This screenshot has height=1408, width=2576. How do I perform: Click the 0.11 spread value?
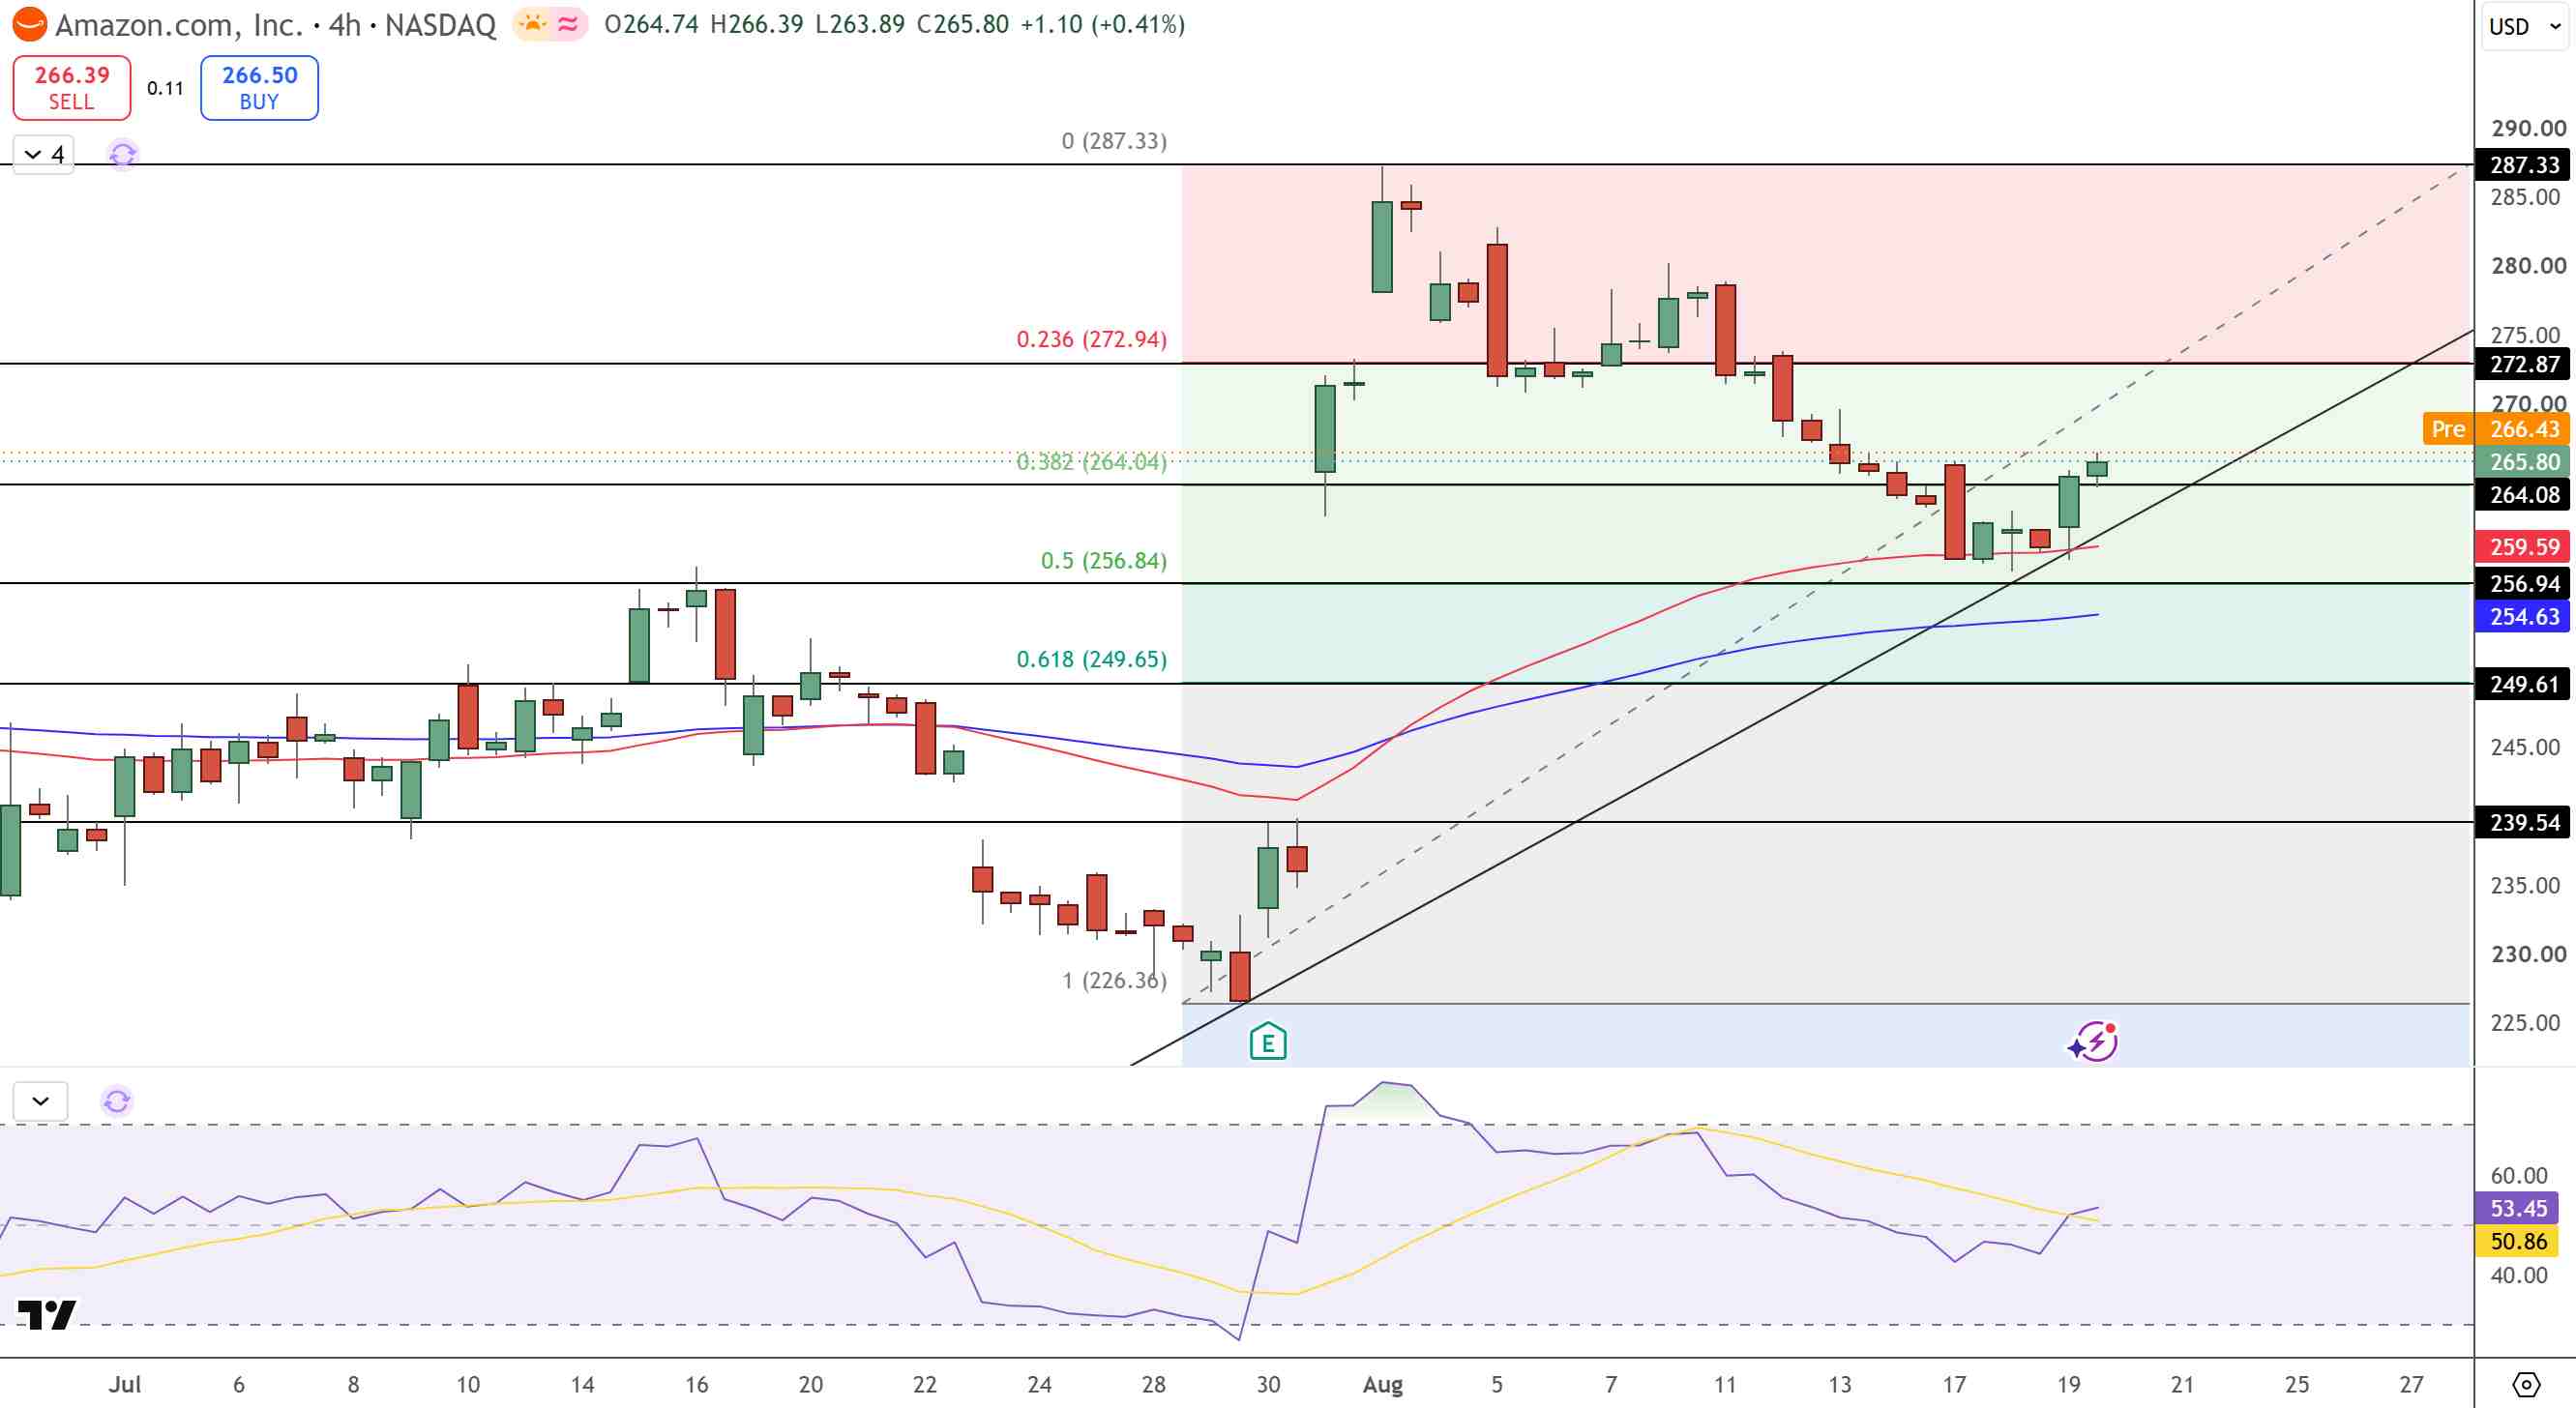tap(165, 88)
